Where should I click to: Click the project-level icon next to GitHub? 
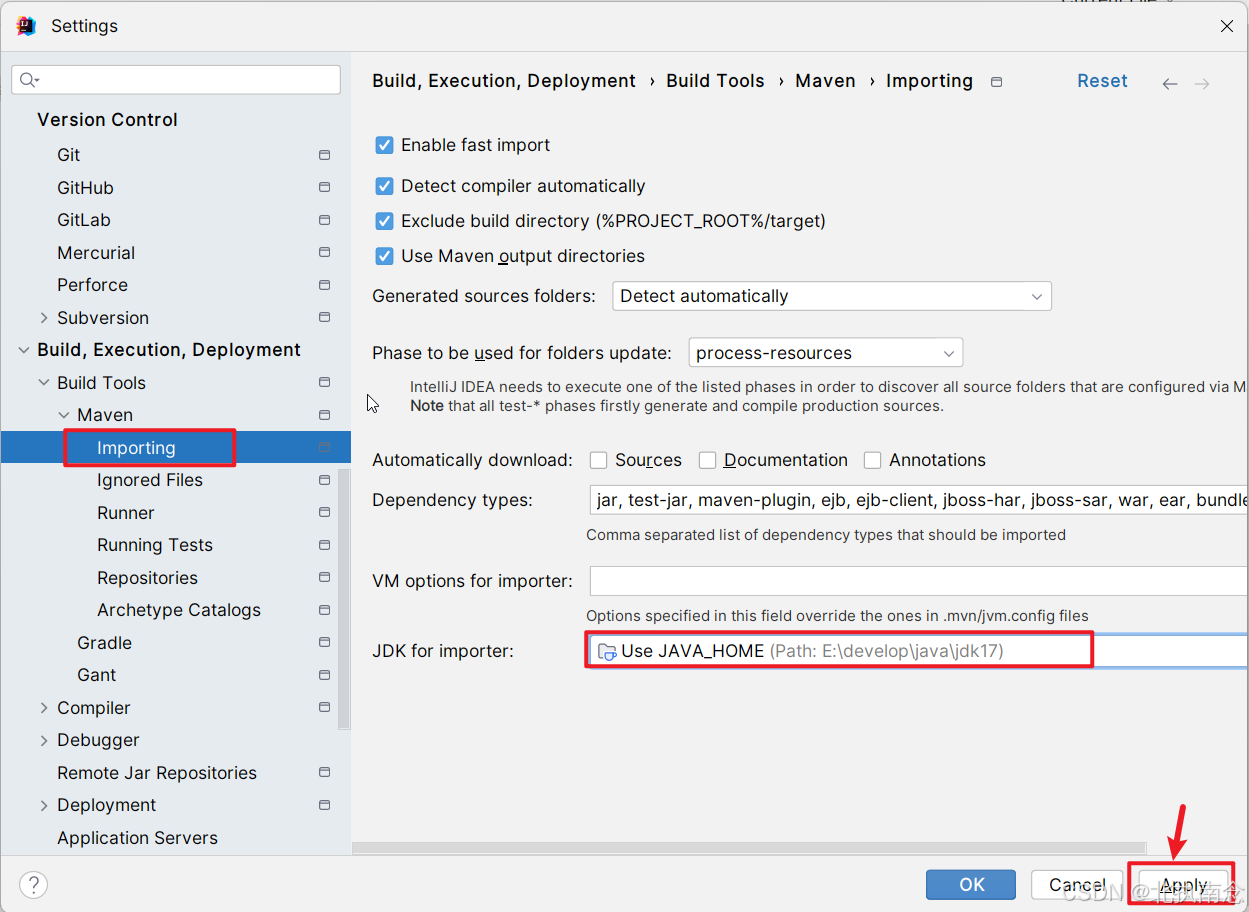pyautogui.click(x=324, y=188)
